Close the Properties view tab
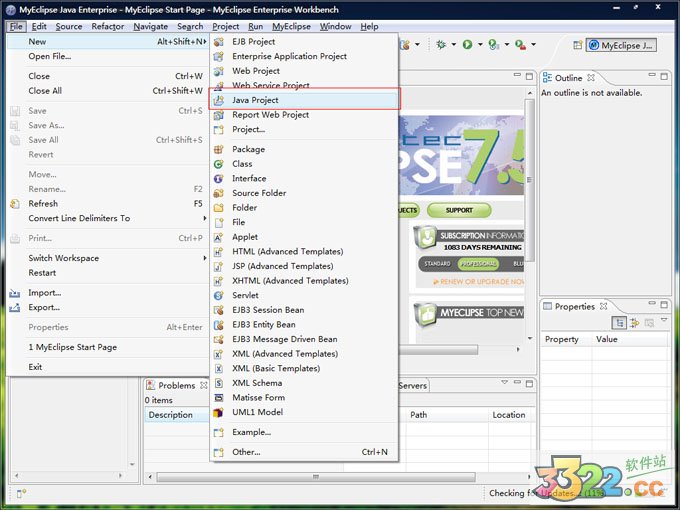 [603, 306]
